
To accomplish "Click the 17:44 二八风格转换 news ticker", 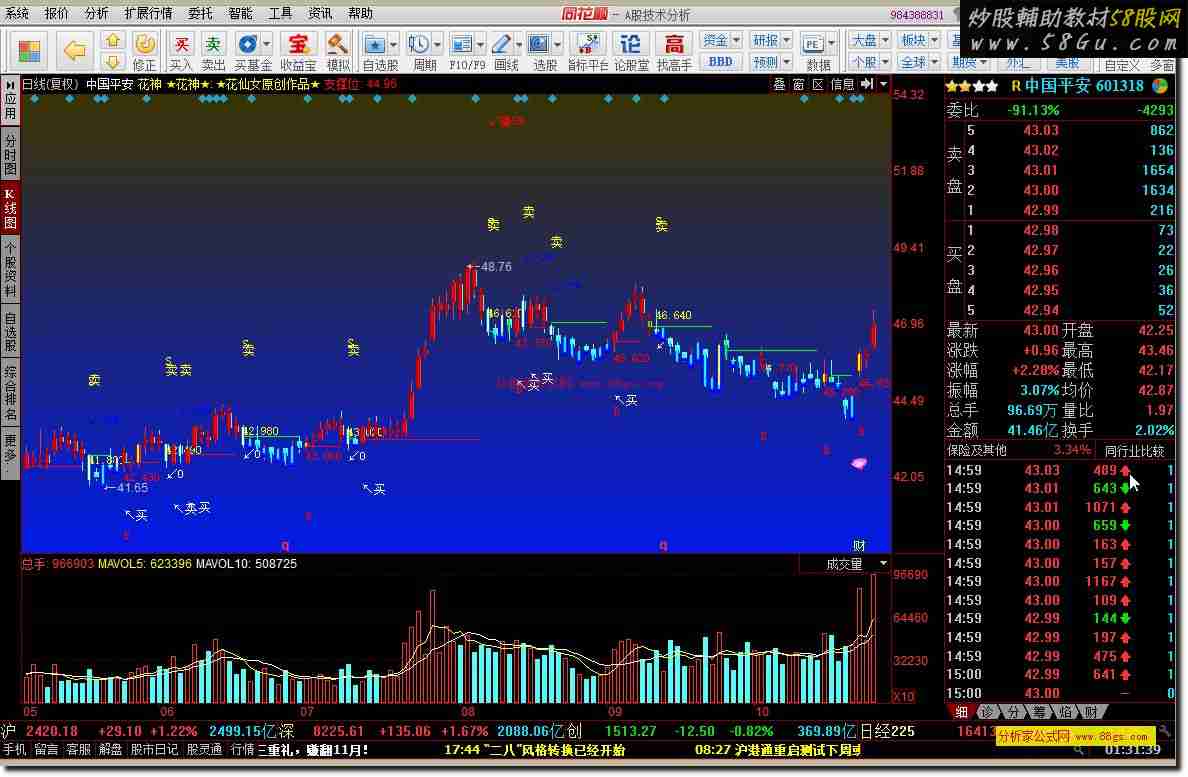I will tap(535, 750).
